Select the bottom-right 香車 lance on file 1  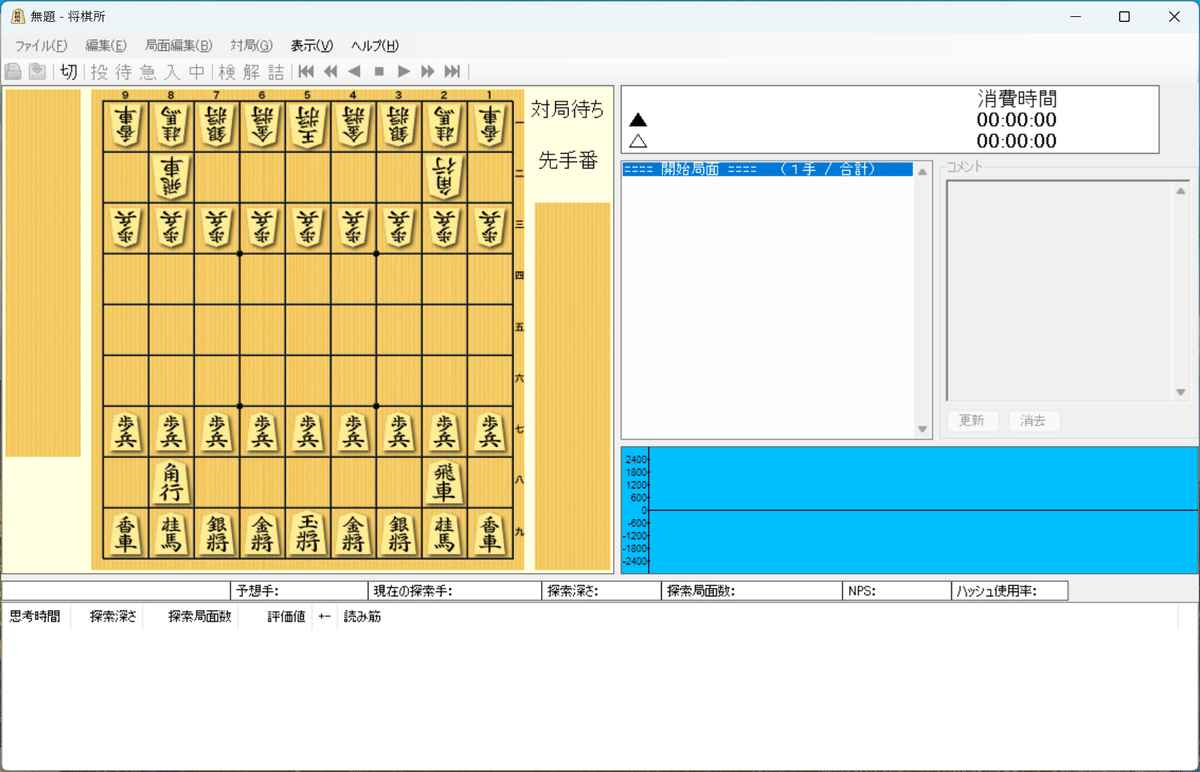tap(490, 533)
